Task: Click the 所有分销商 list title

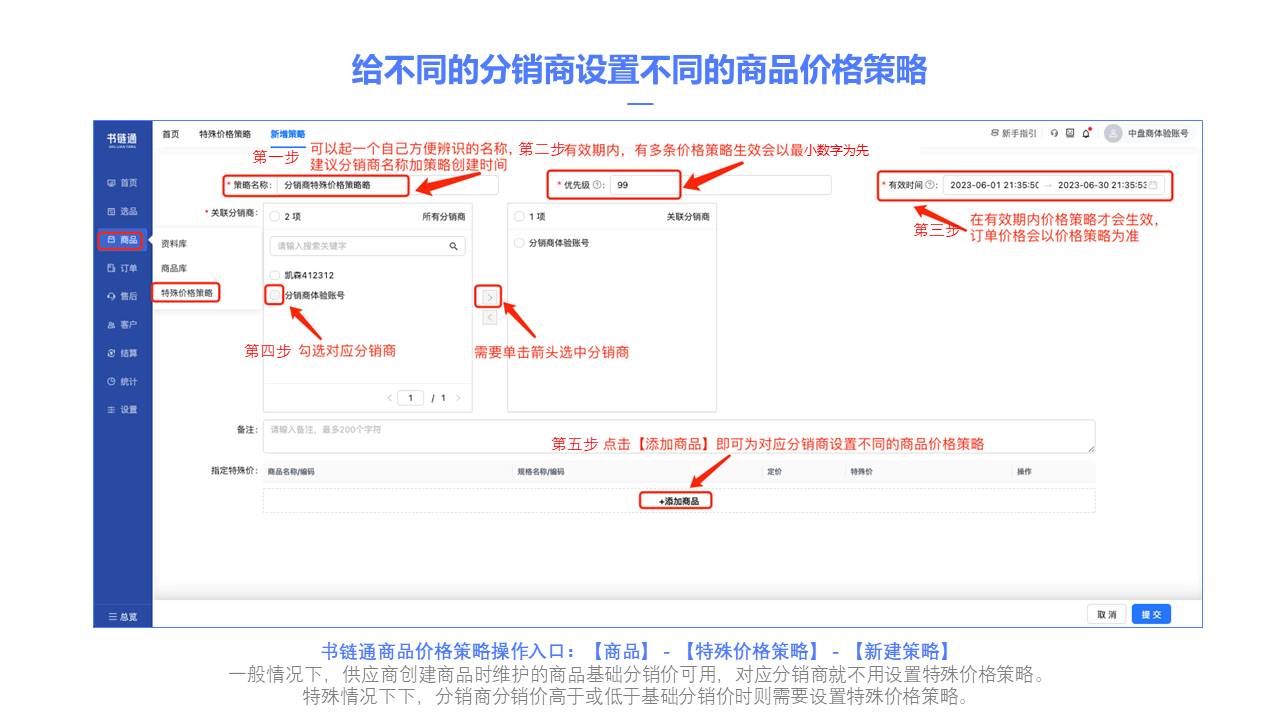Action: coord(444,216)
